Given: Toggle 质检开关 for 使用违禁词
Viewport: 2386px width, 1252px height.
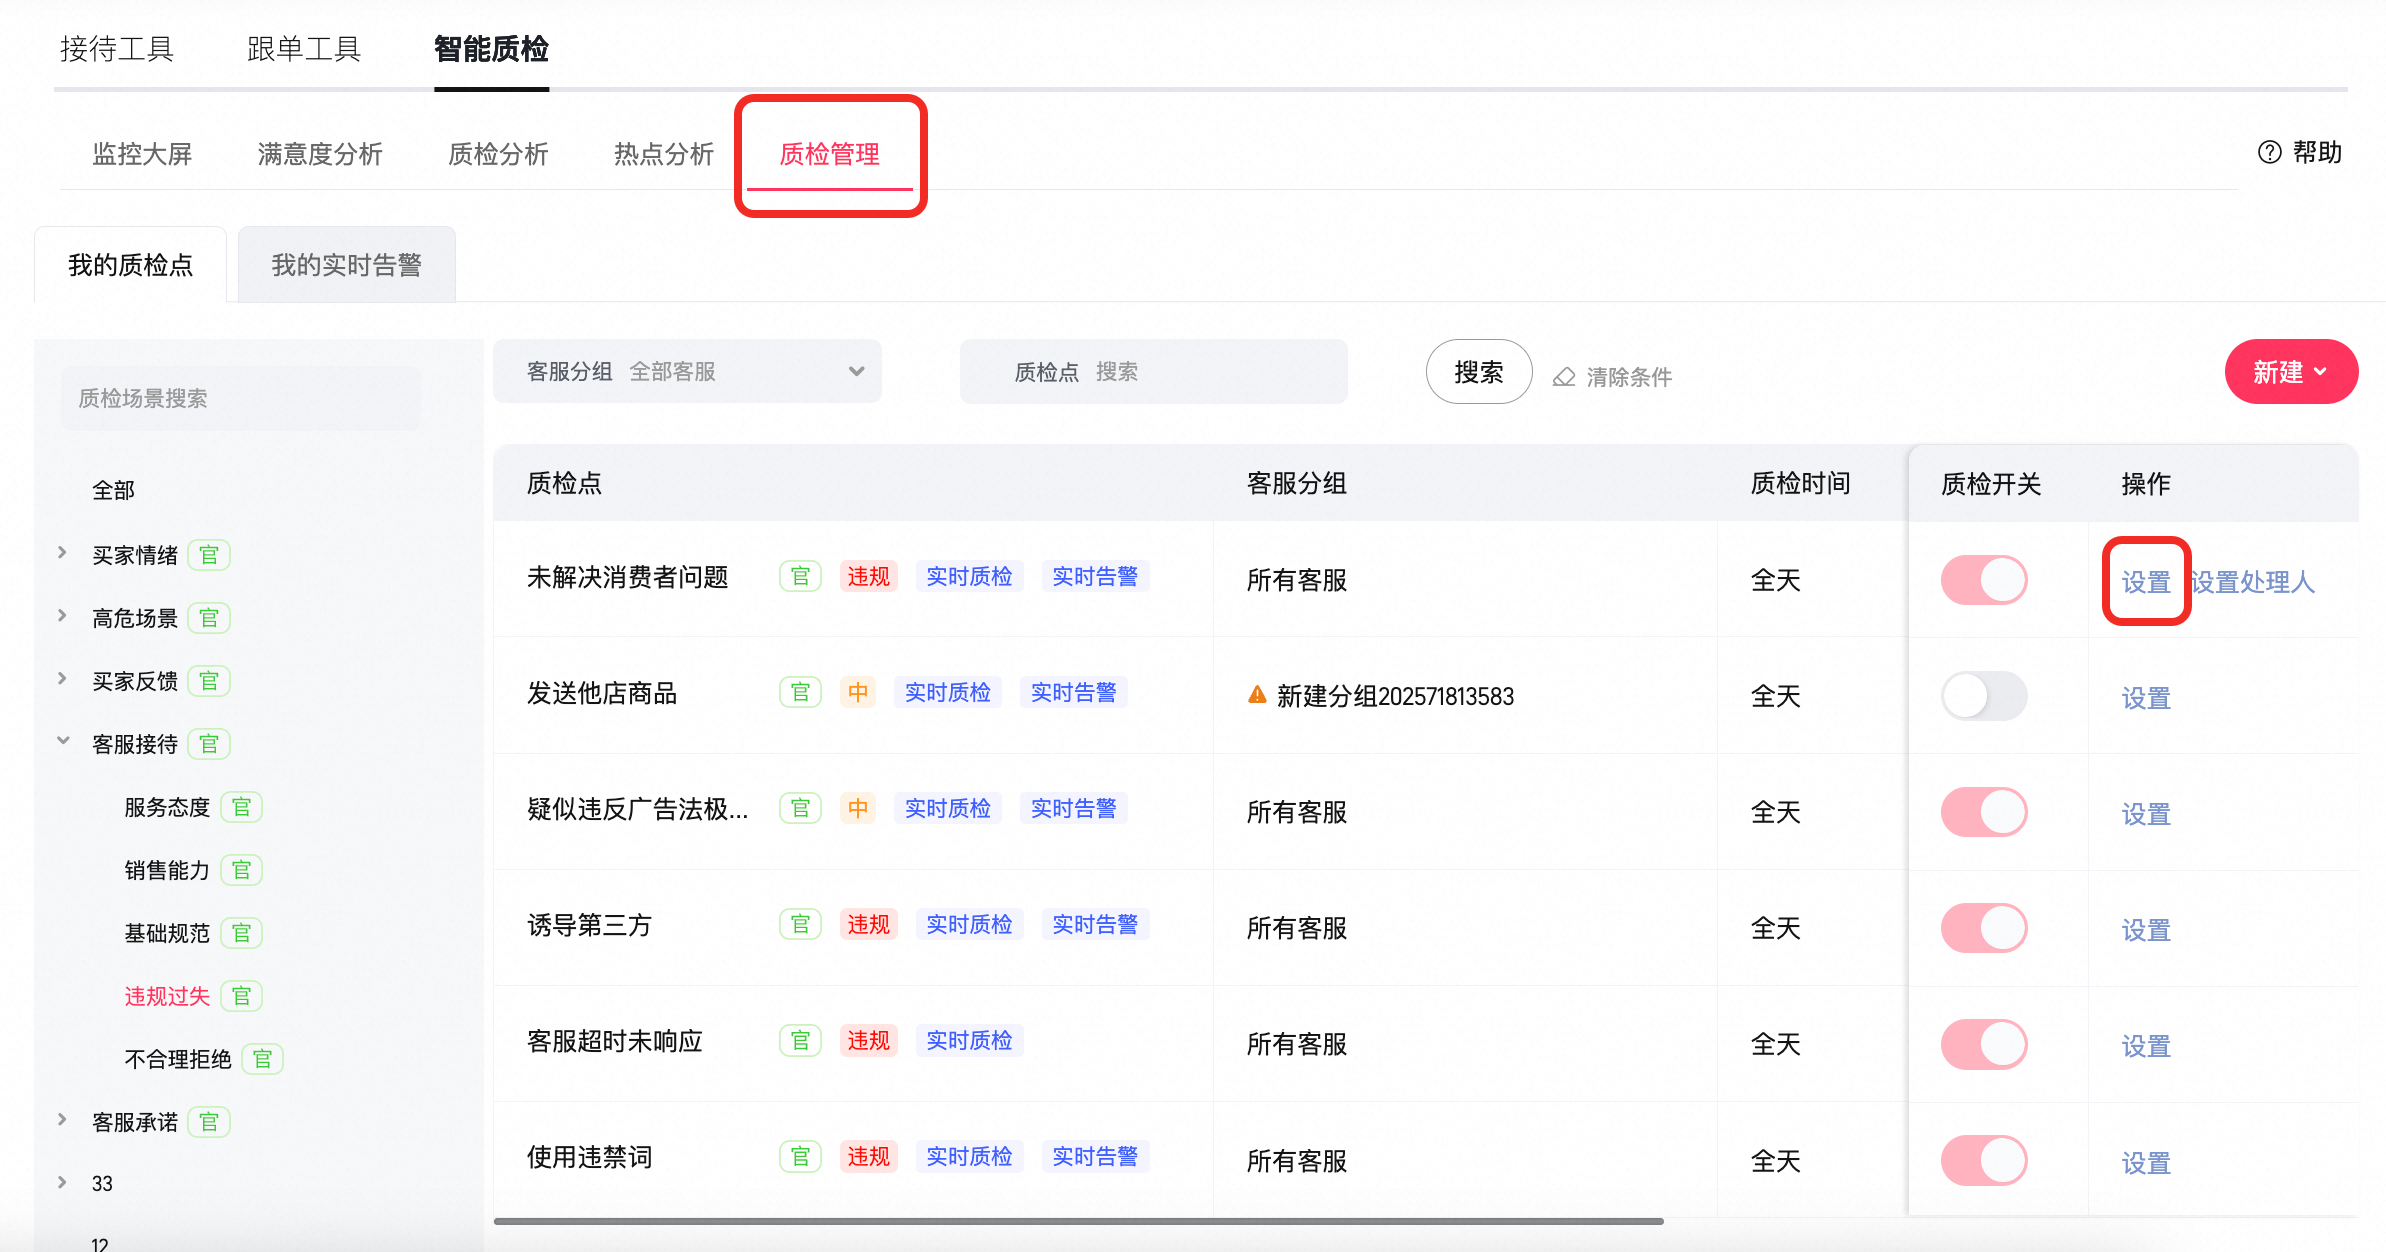Looking at the screenshot, I should coord(1984,1160).
